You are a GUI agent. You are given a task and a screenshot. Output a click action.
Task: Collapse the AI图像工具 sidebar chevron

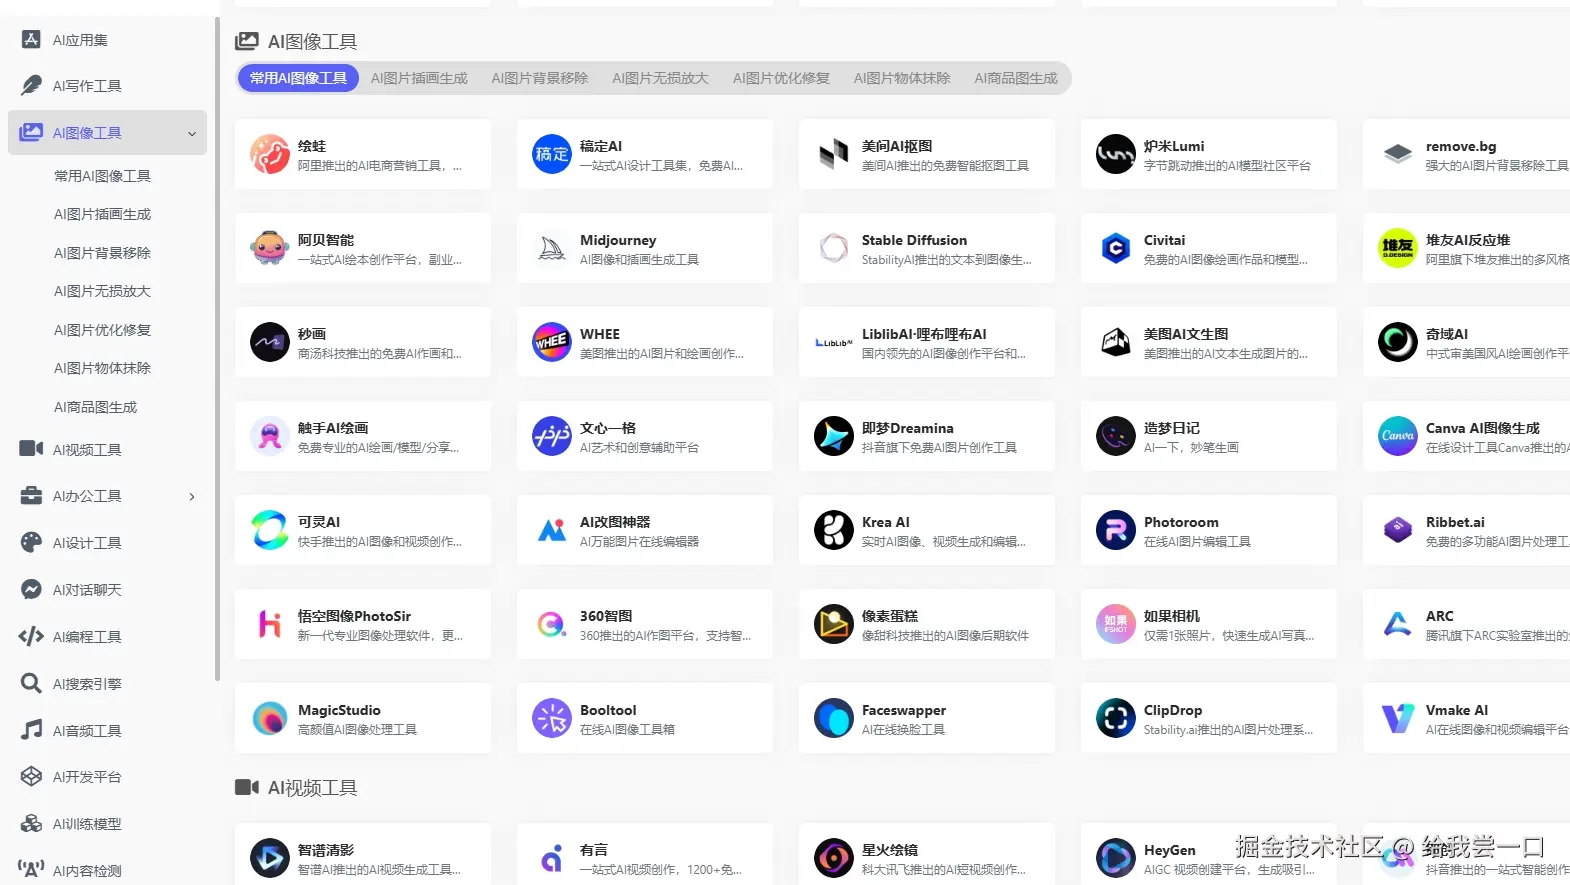192,134
